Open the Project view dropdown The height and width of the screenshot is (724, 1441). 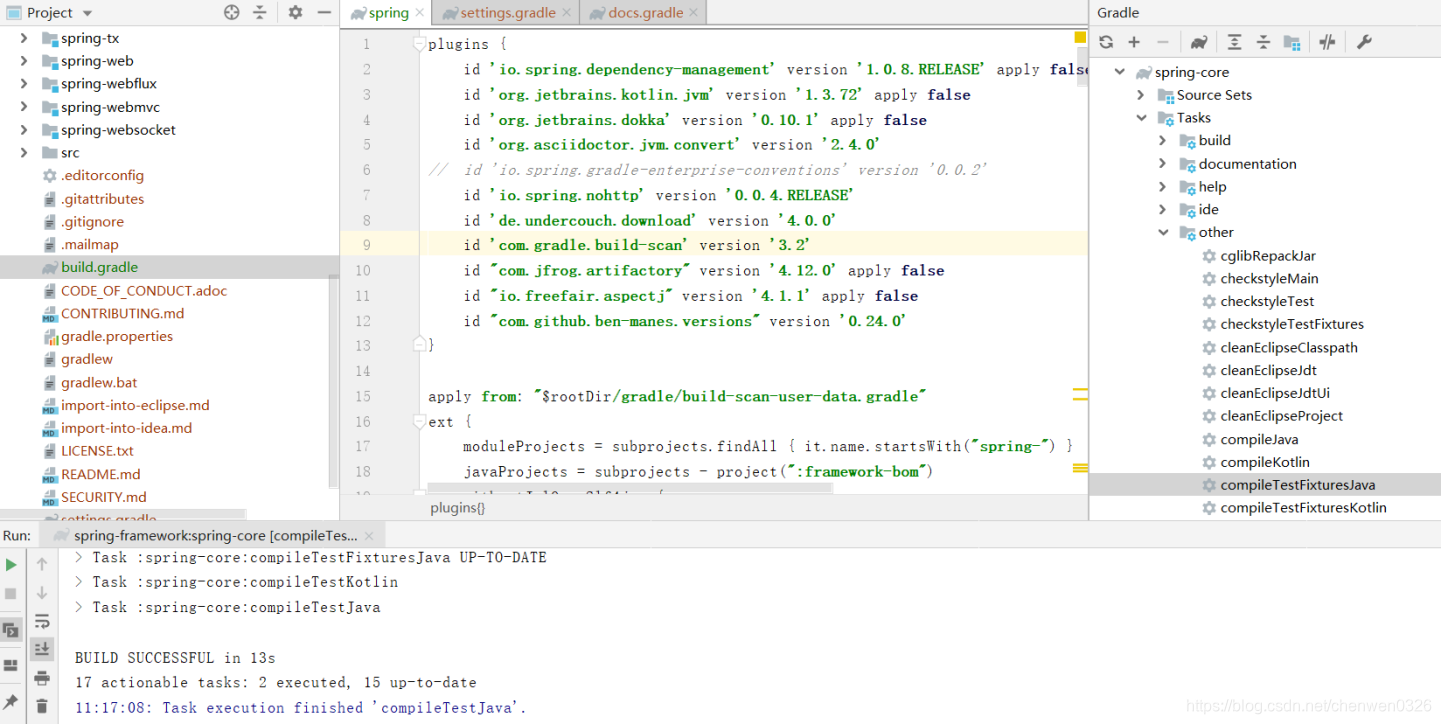pos(87,13)
